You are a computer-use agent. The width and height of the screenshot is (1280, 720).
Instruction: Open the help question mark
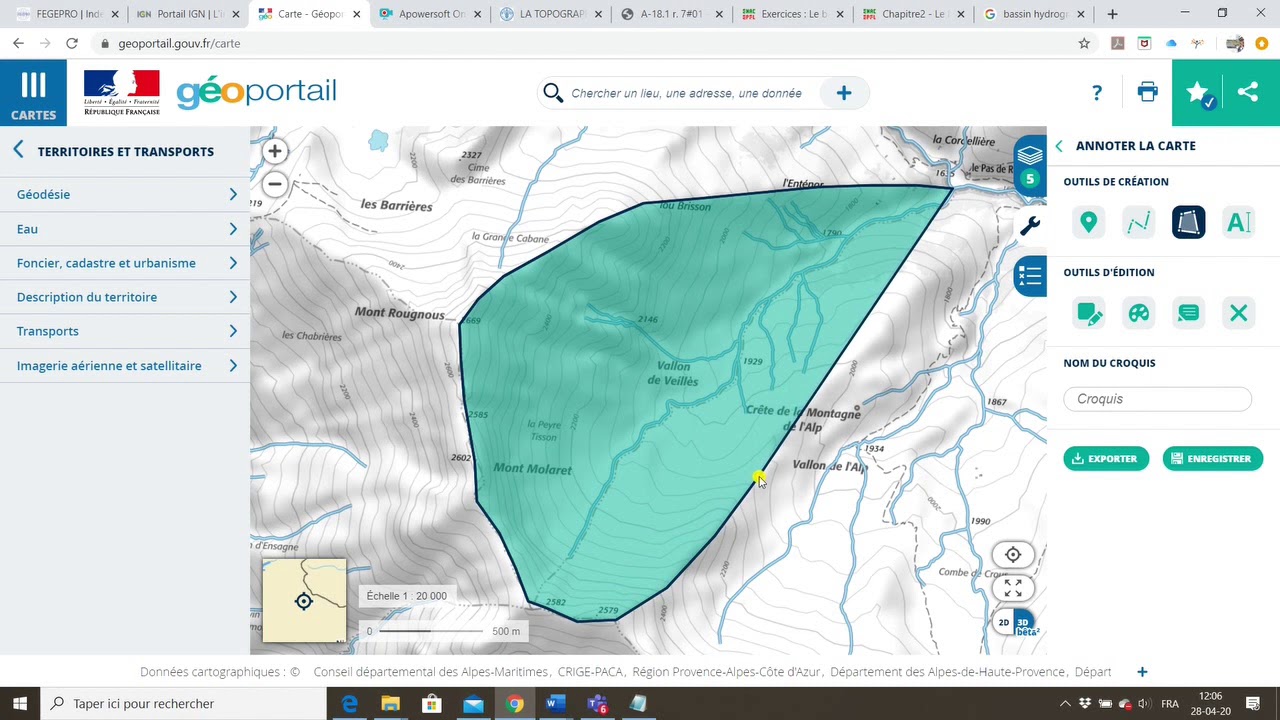[x=1097, y=93]
